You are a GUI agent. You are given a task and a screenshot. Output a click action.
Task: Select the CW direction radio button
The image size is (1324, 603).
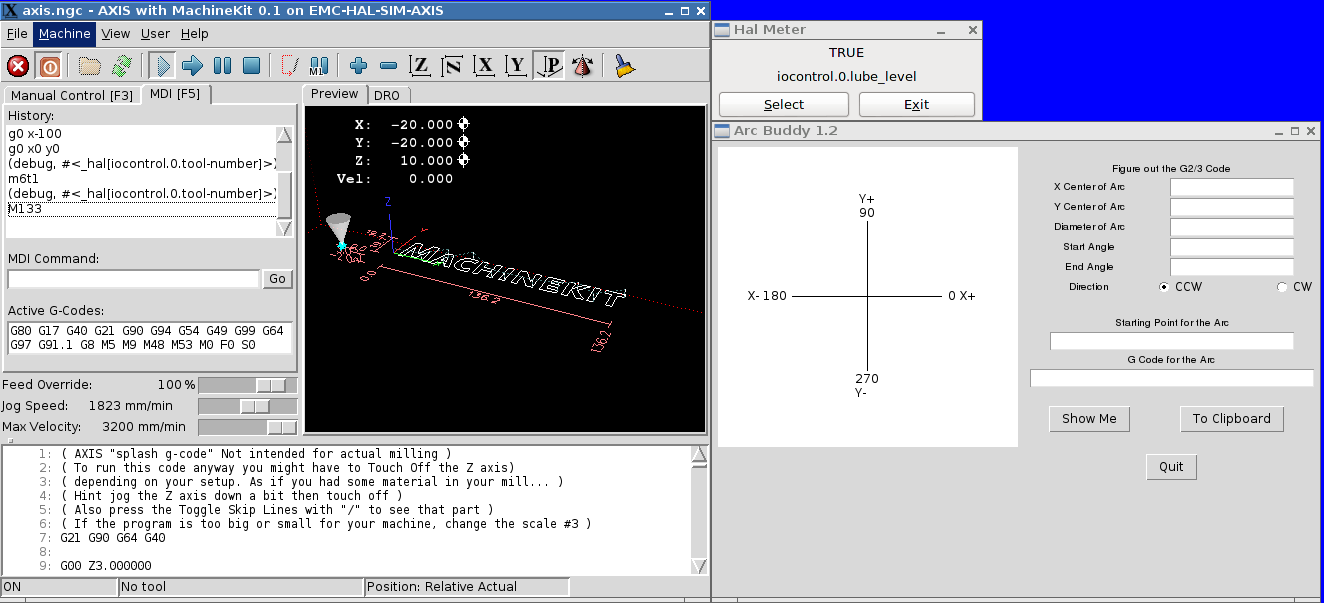[1283, 287]
